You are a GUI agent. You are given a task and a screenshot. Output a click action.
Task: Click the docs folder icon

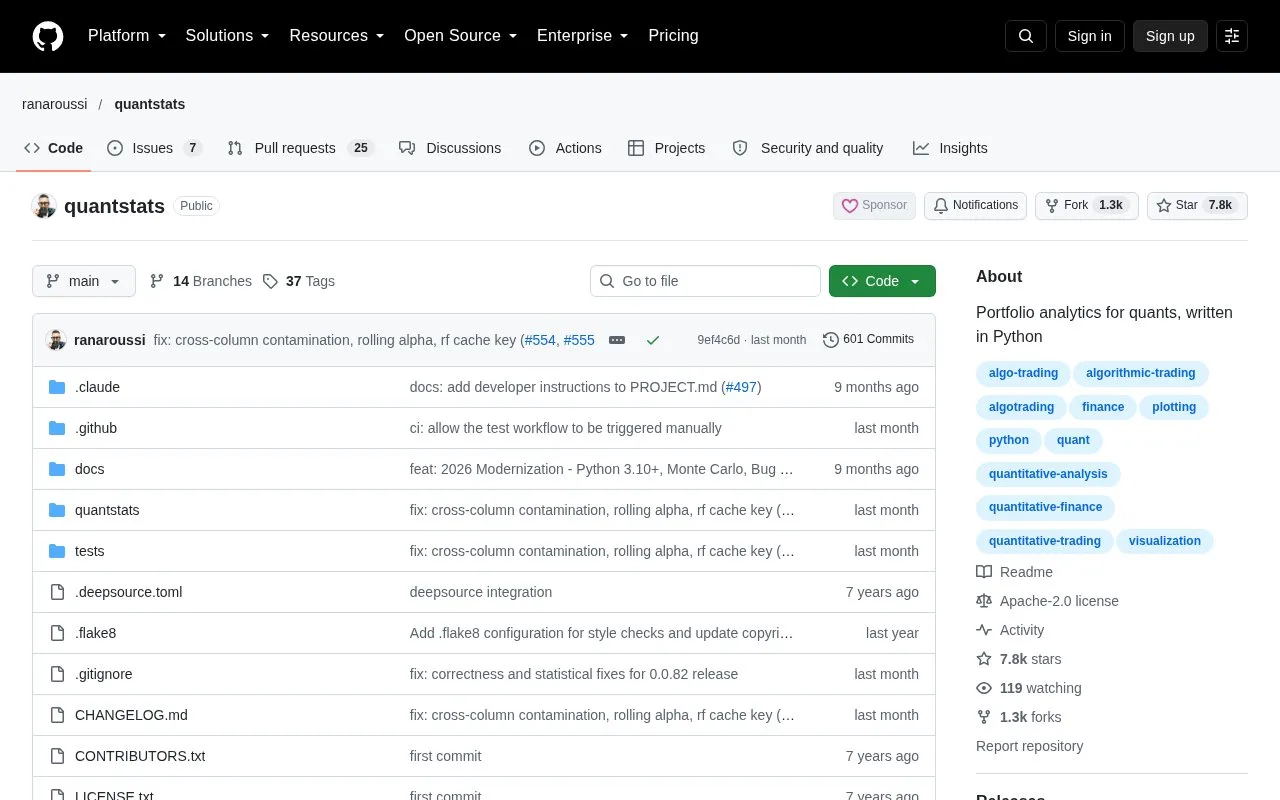pyautogui.click(x=57, y=469)
